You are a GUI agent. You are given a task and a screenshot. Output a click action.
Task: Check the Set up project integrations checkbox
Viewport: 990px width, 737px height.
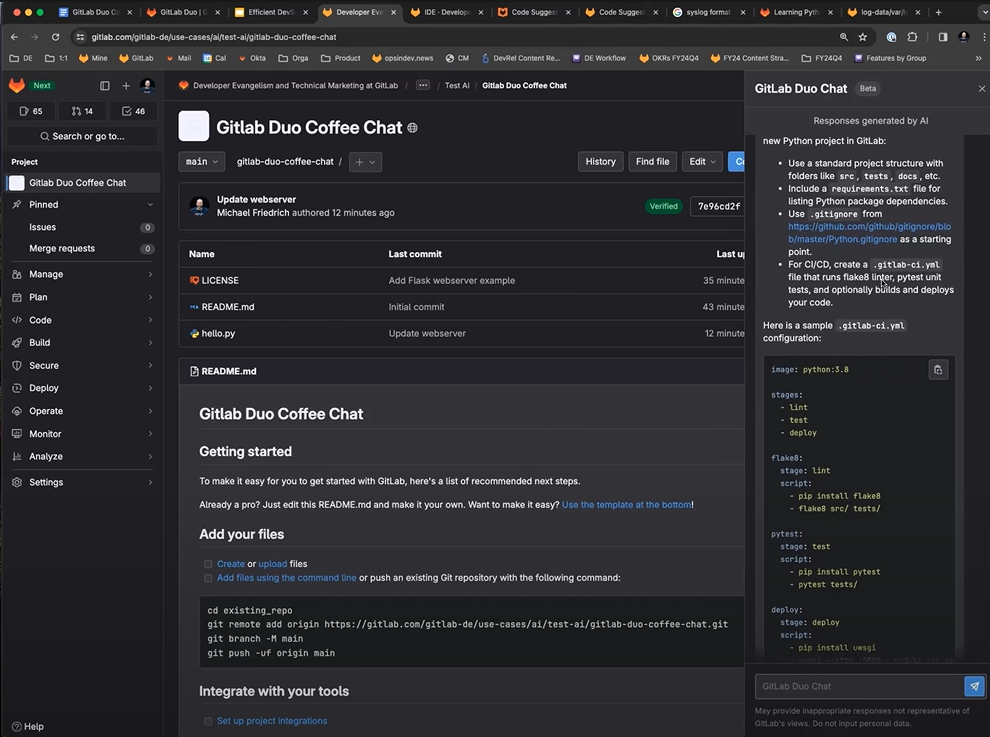tap(208, 721)
